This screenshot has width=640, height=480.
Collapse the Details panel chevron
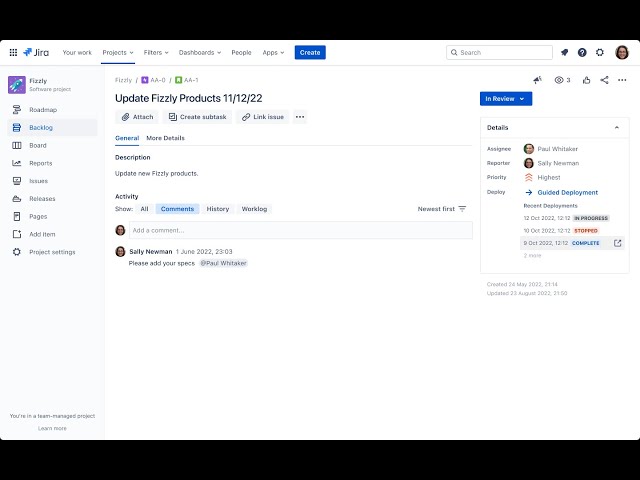tap(617, 128)
